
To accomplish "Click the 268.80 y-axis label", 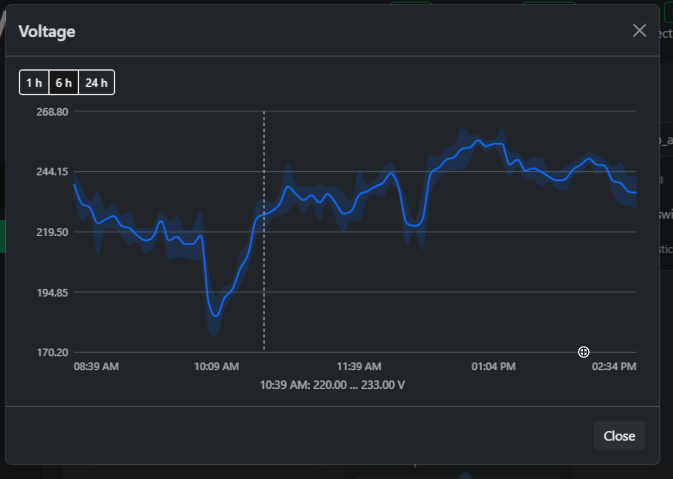I will (x=52, y=112).
